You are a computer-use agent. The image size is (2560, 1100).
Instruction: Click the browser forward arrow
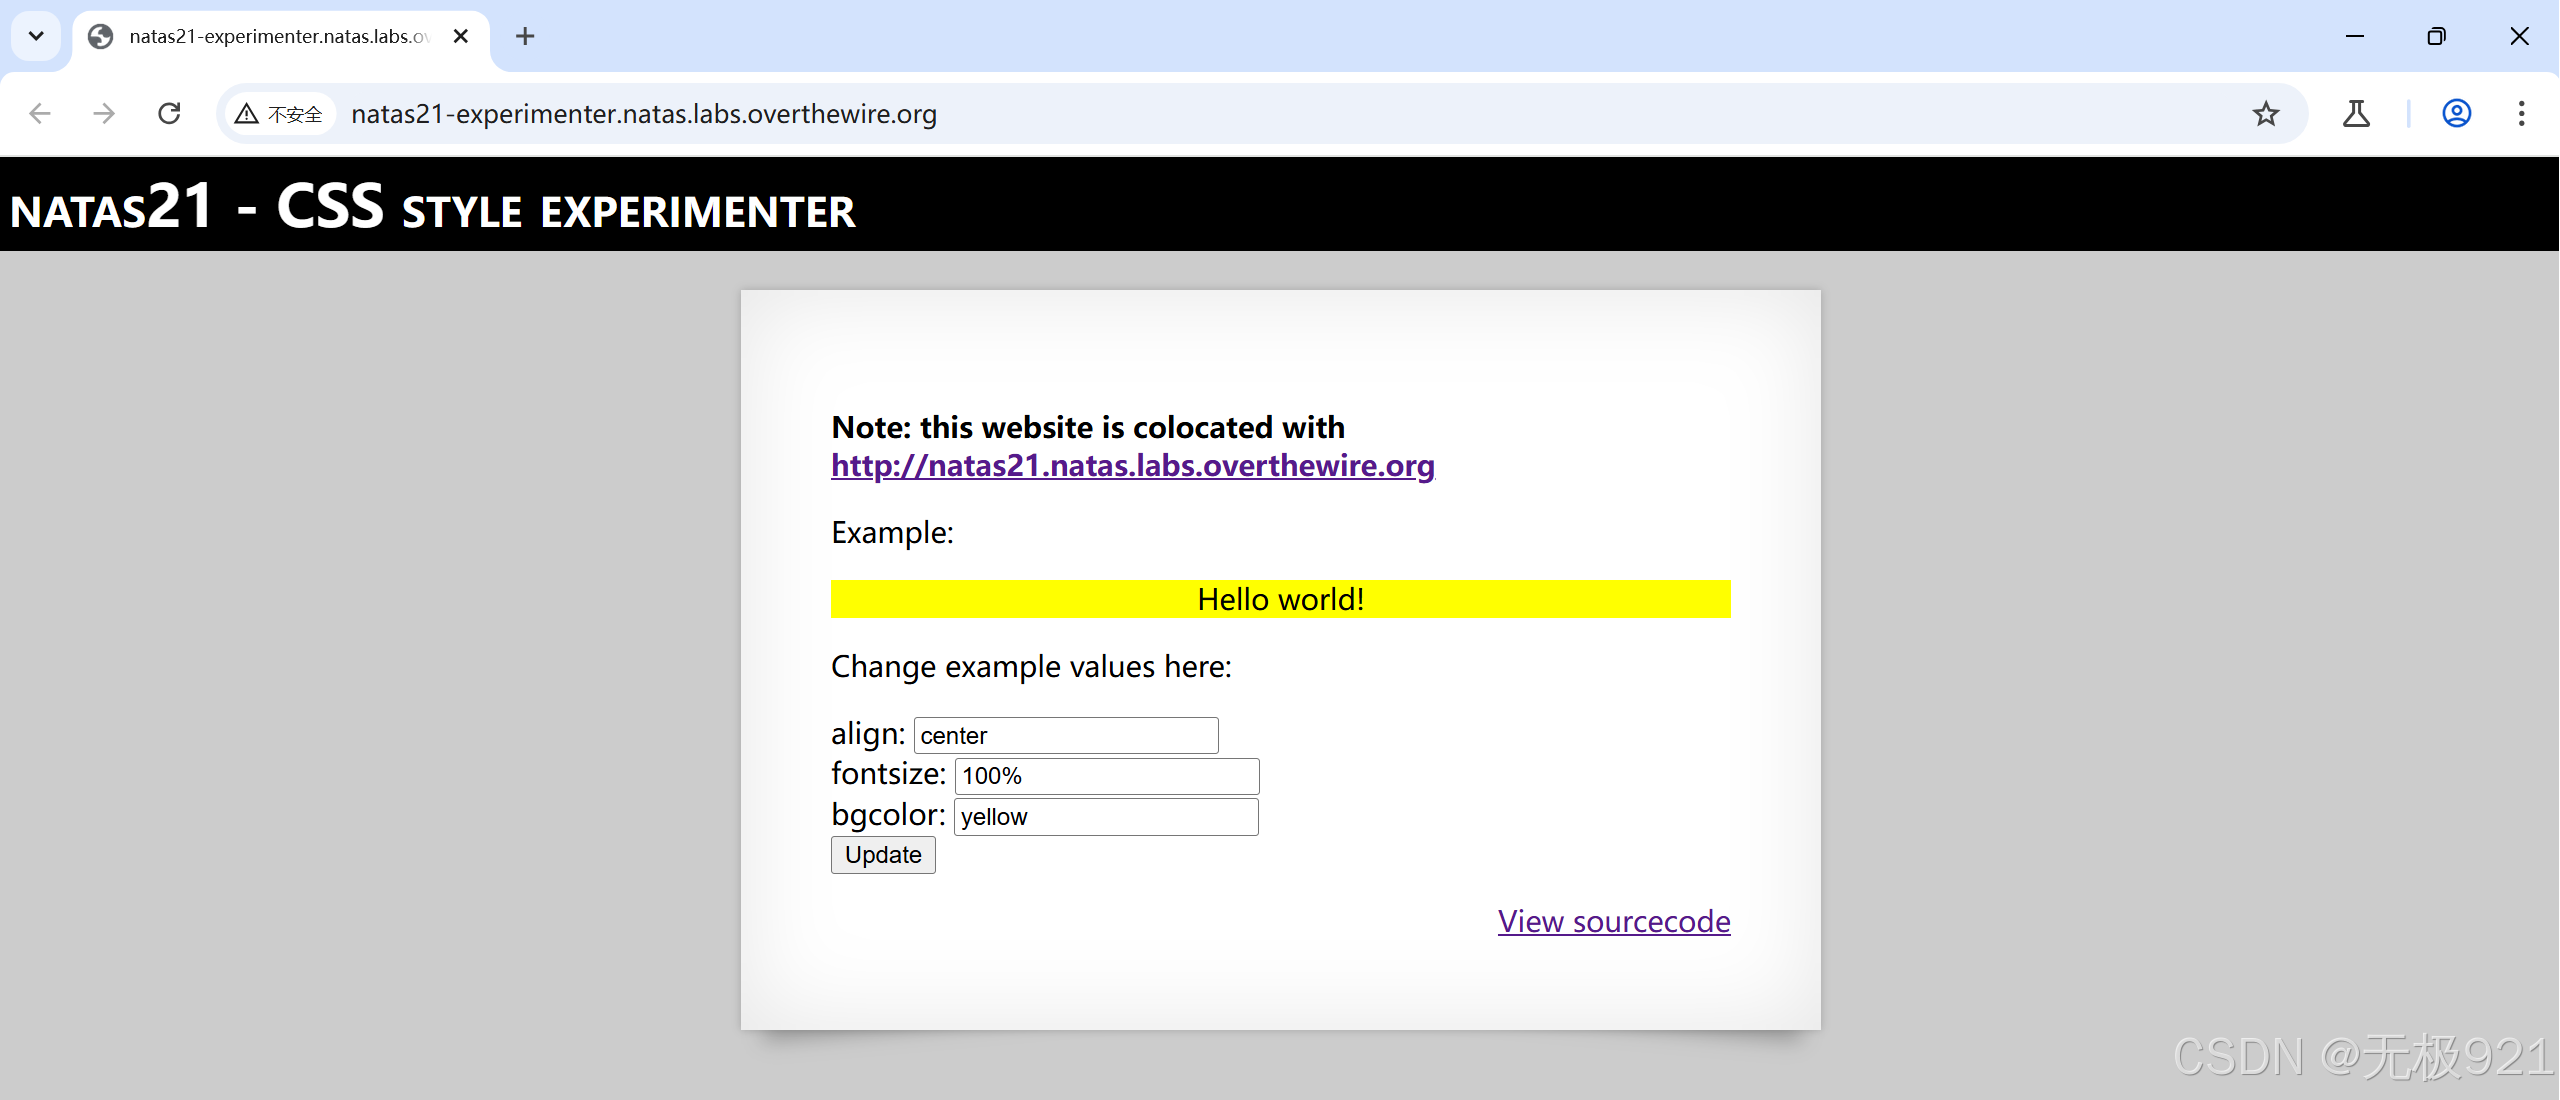click(x=104, y=114)
